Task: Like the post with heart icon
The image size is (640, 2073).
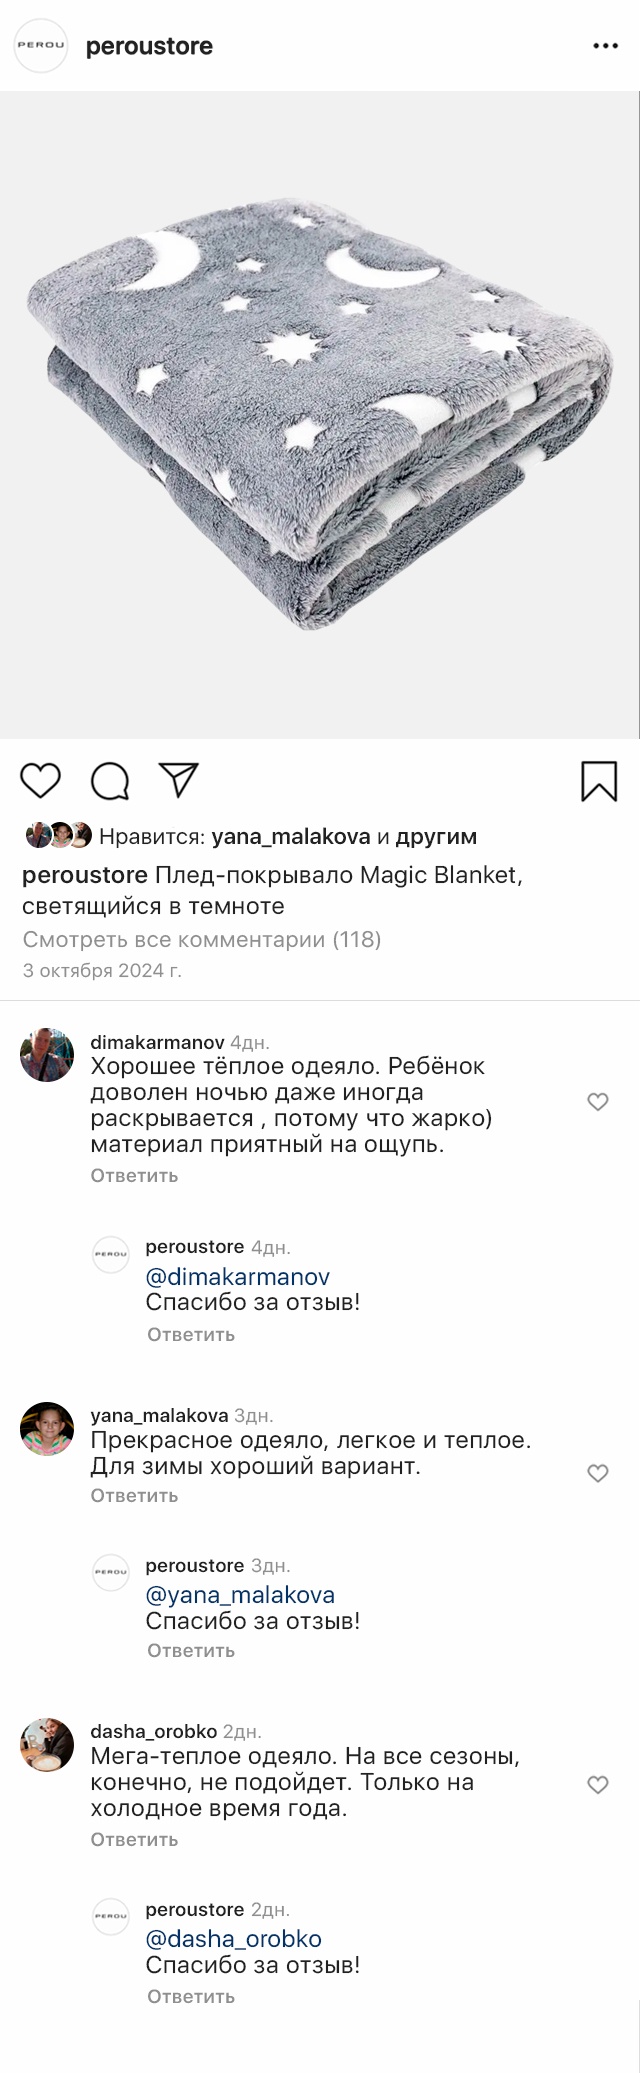Action: coord(41,780)
